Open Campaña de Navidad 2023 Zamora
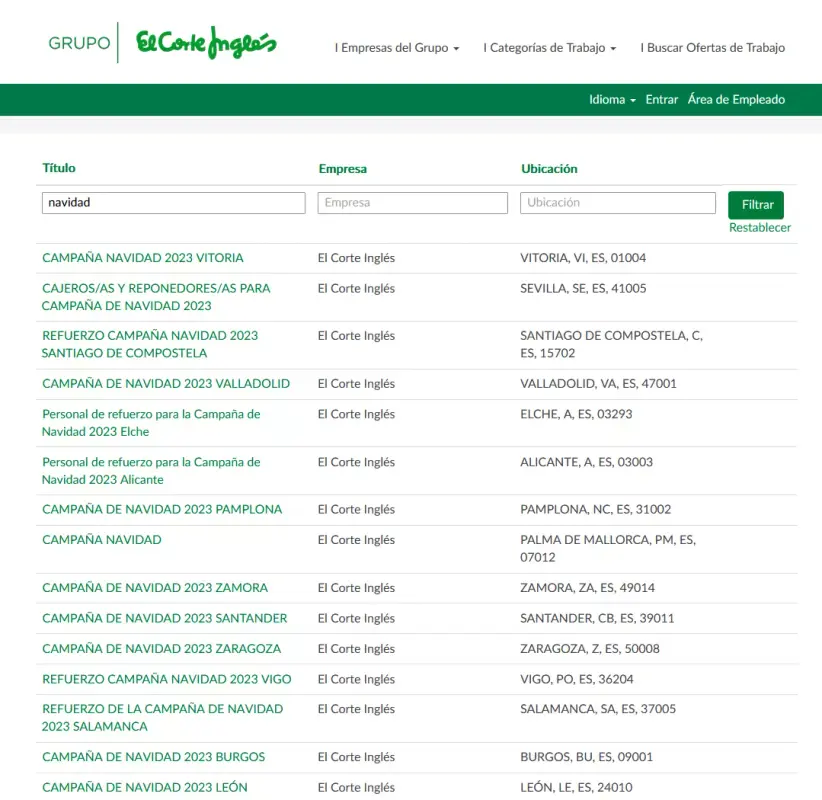 click(155, 588)
